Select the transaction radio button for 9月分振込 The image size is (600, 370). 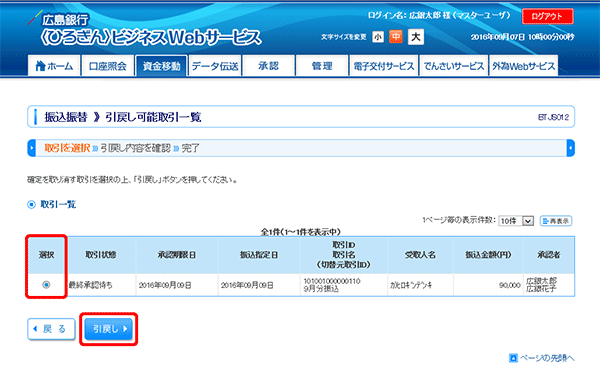coord(46,285)
